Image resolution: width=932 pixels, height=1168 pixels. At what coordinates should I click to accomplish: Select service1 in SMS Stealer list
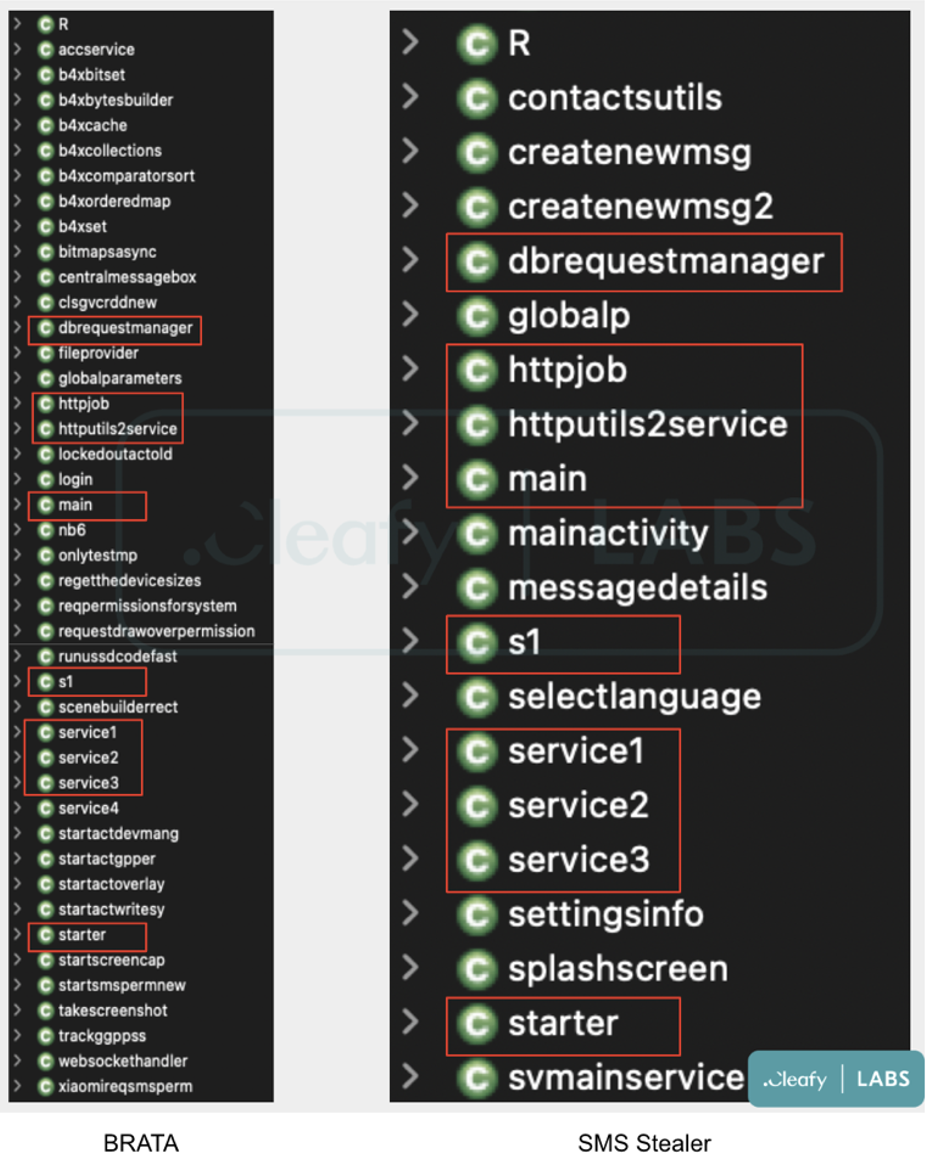pos(576,751)
